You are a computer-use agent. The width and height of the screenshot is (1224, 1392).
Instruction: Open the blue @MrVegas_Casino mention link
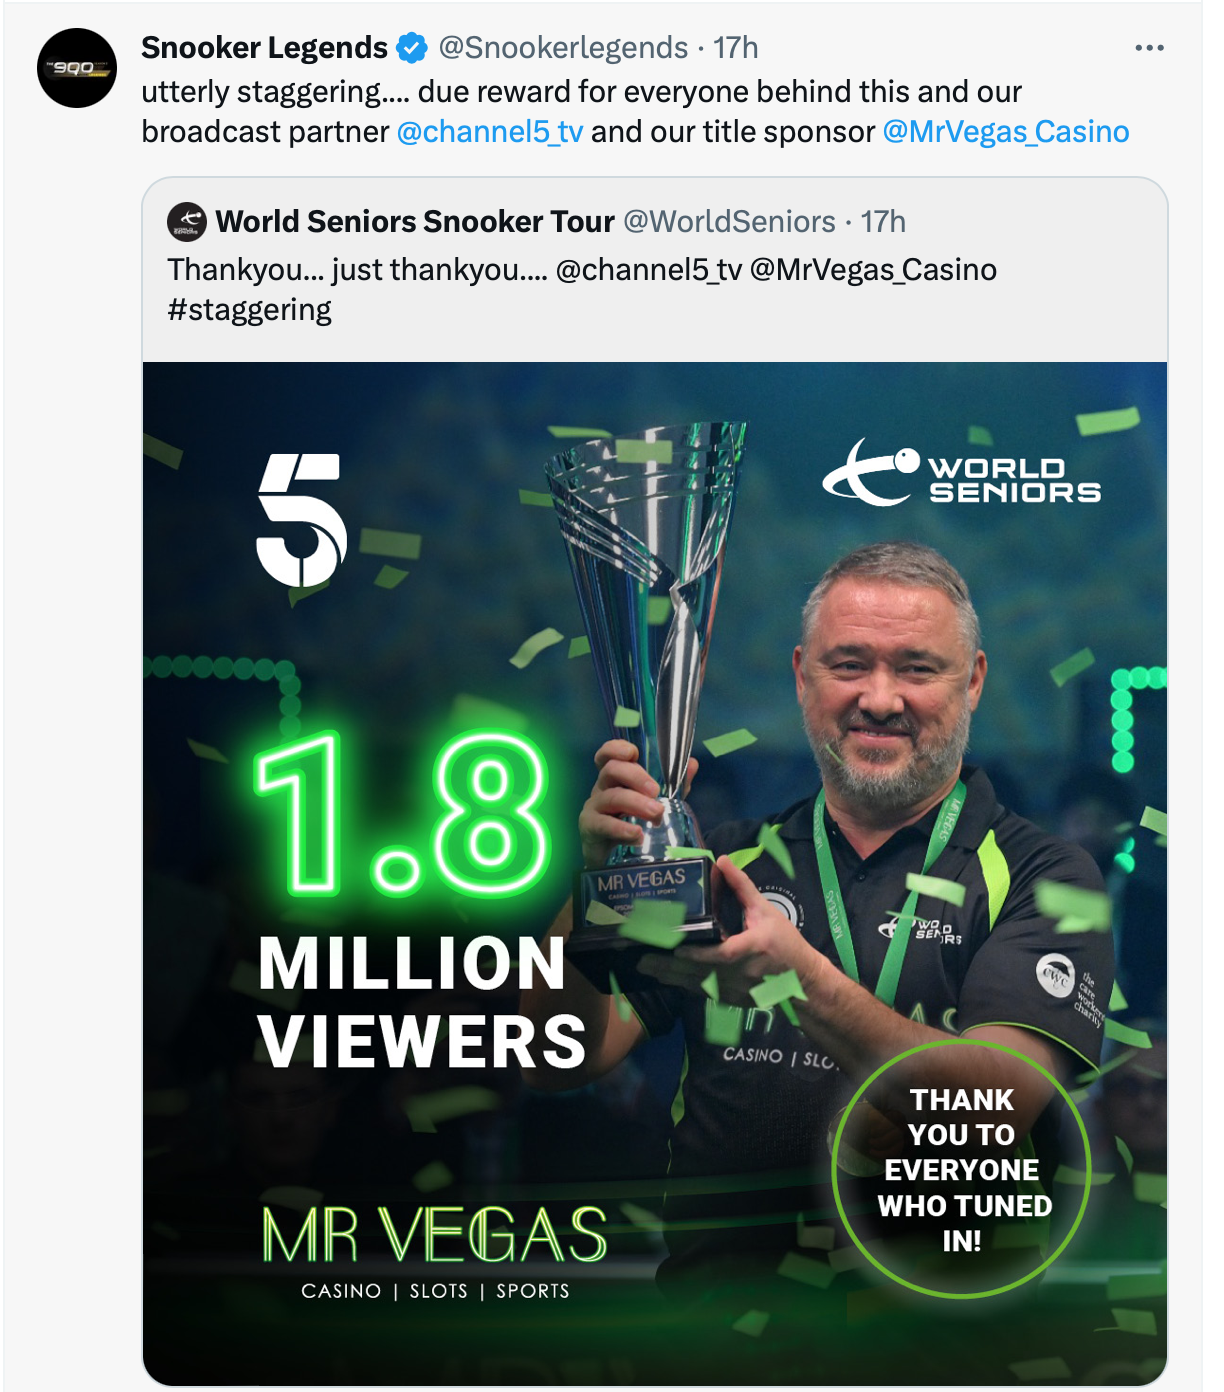click(1005, 132)
